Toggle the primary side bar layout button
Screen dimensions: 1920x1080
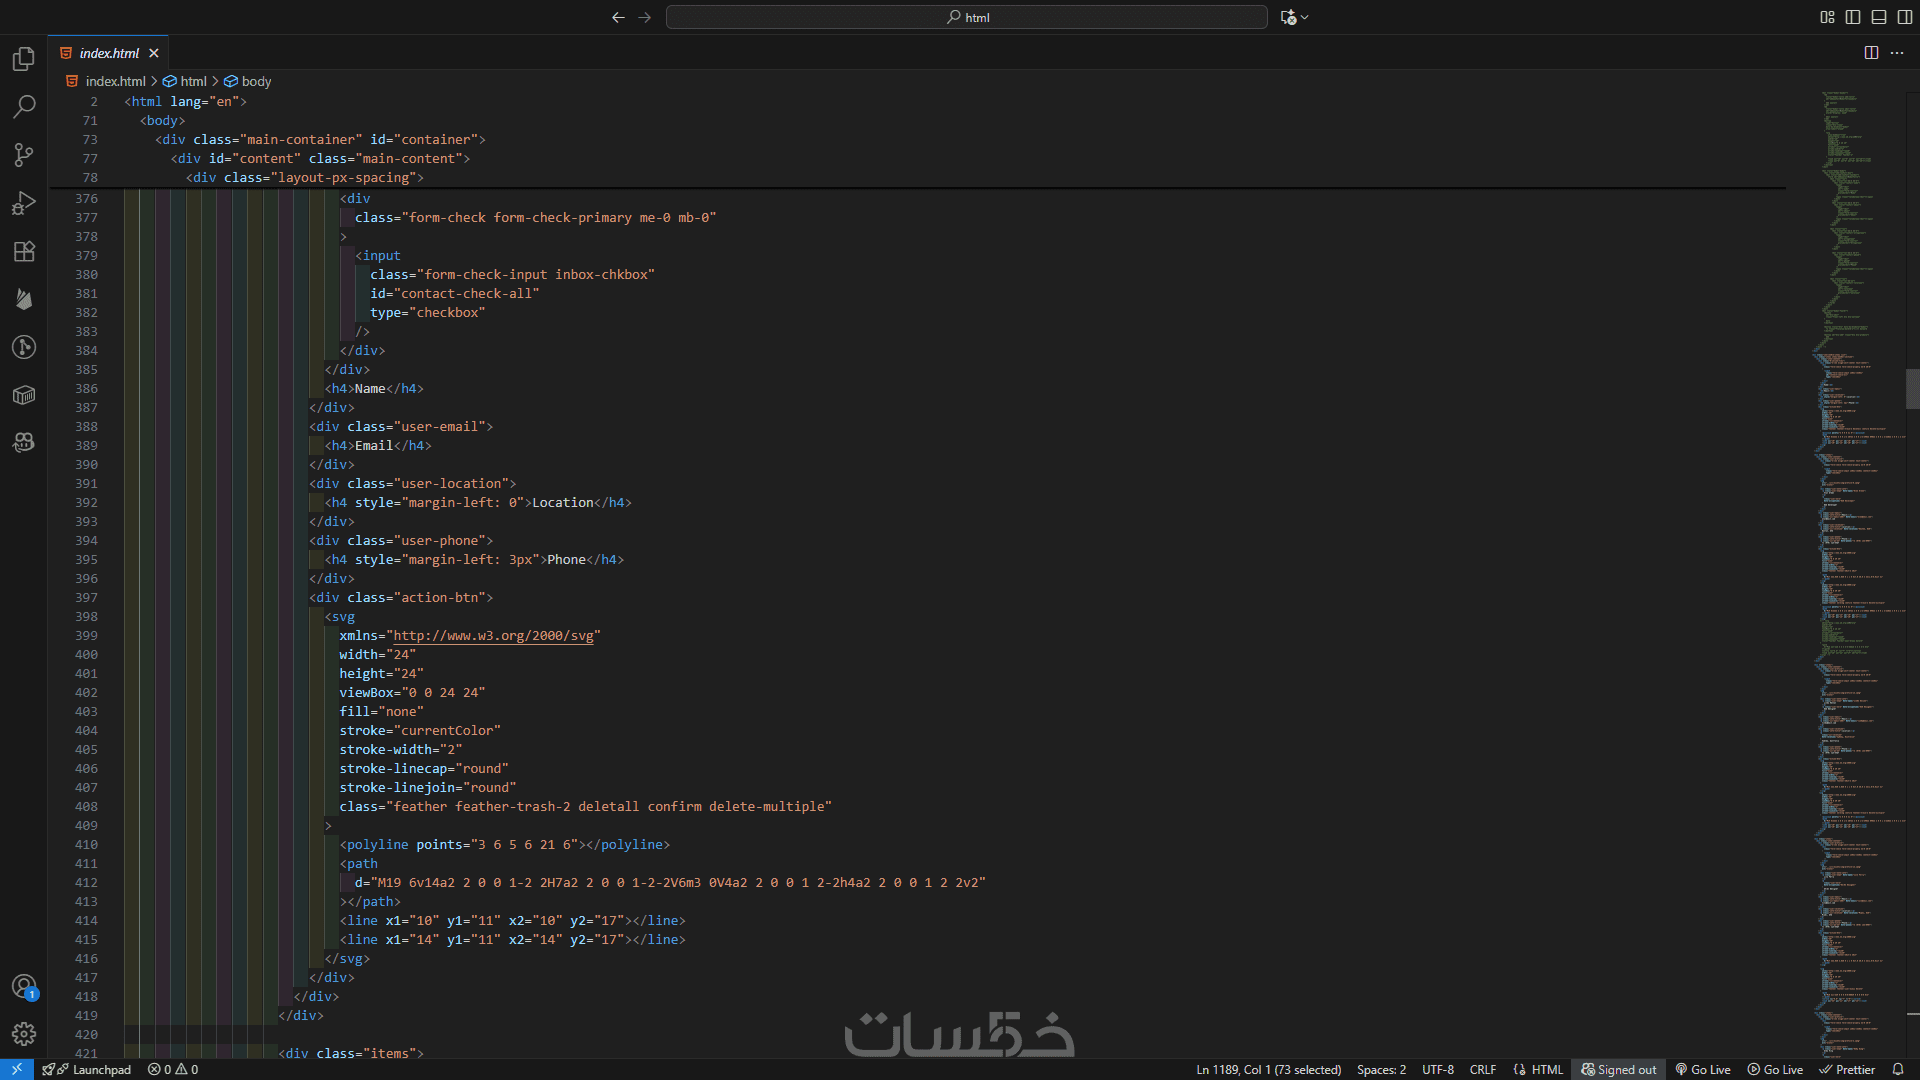point(1853,17)
